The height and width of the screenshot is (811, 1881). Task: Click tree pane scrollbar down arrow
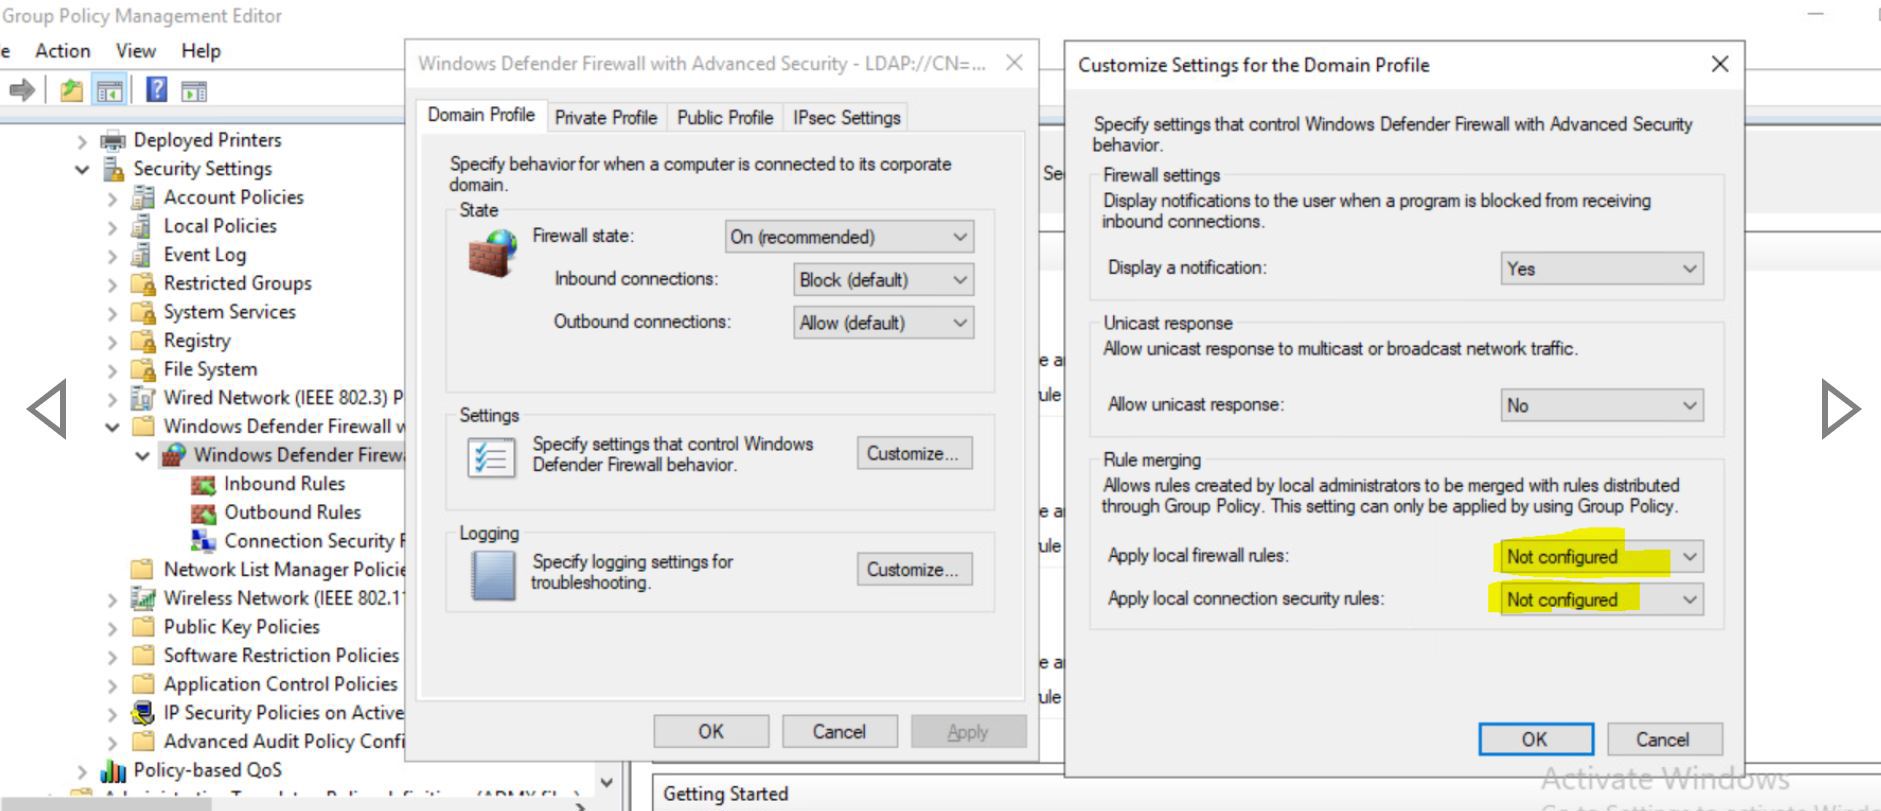point(606,782)
